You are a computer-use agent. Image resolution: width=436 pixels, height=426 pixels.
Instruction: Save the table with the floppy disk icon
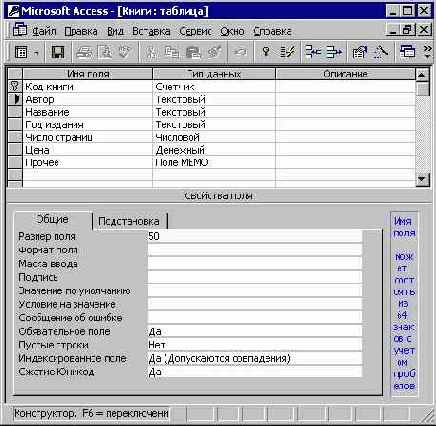[58, 52]
